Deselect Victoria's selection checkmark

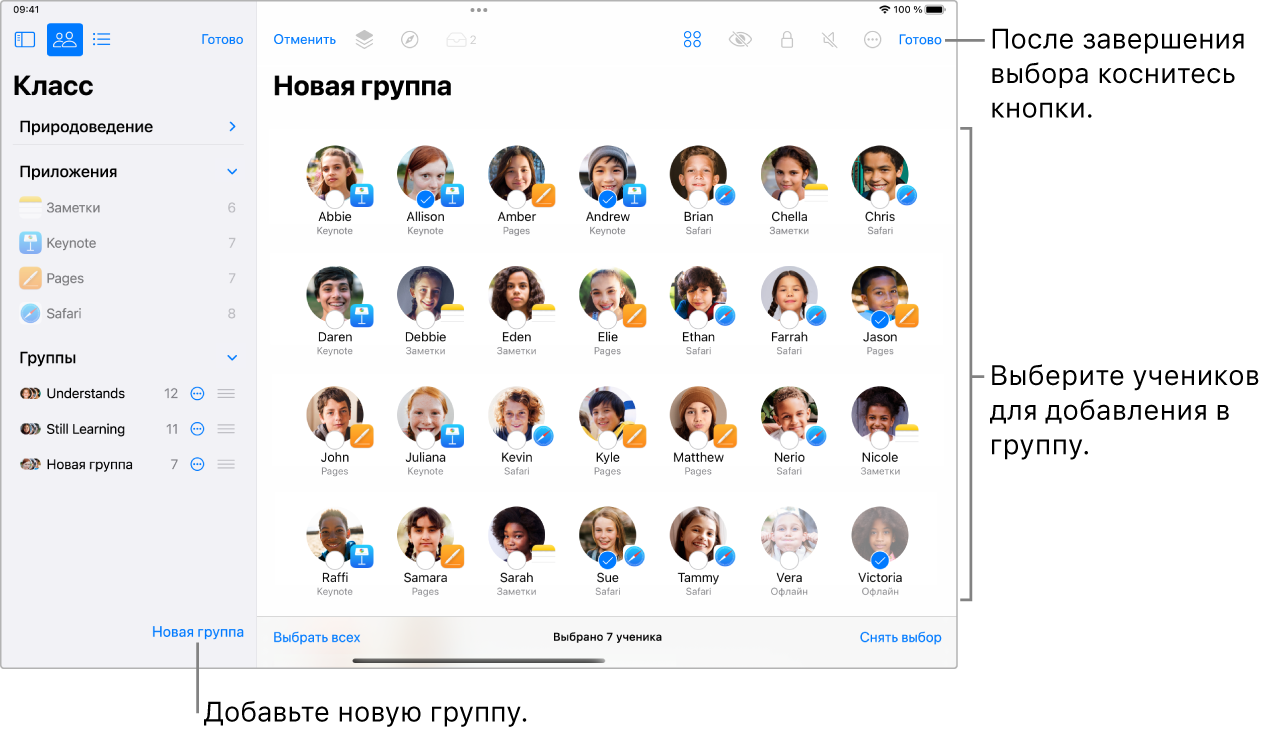point(880,560)
